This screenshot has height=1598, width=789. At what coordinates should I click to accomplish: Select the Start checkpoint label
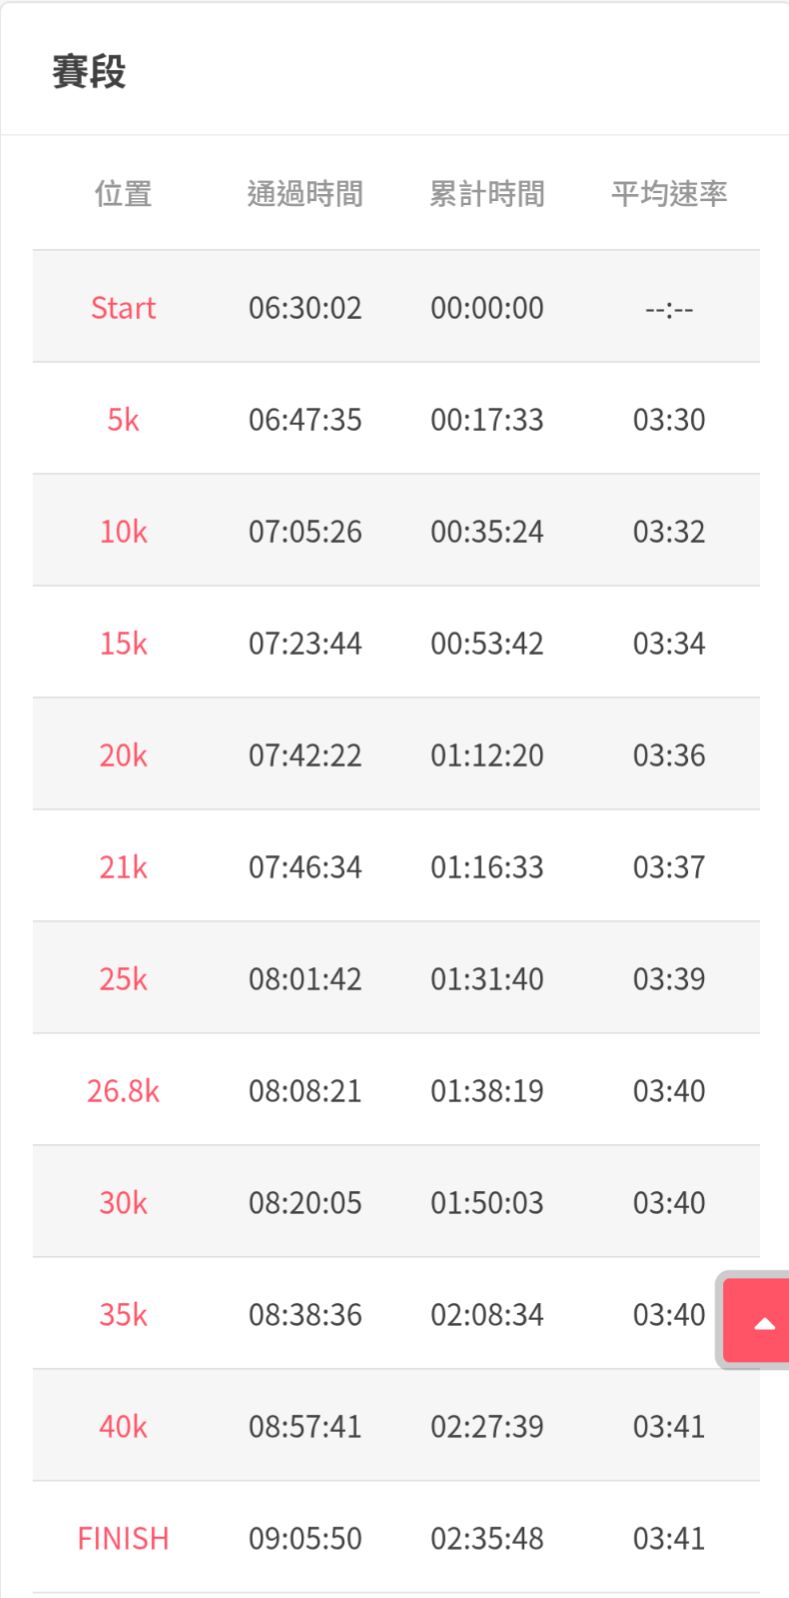coord(123,307)
